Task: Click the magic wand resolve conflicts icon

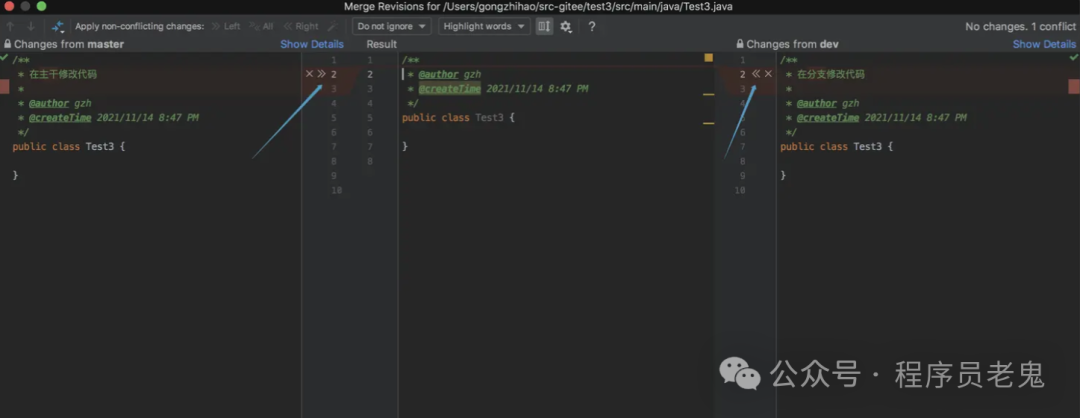Action: (332, 26)
